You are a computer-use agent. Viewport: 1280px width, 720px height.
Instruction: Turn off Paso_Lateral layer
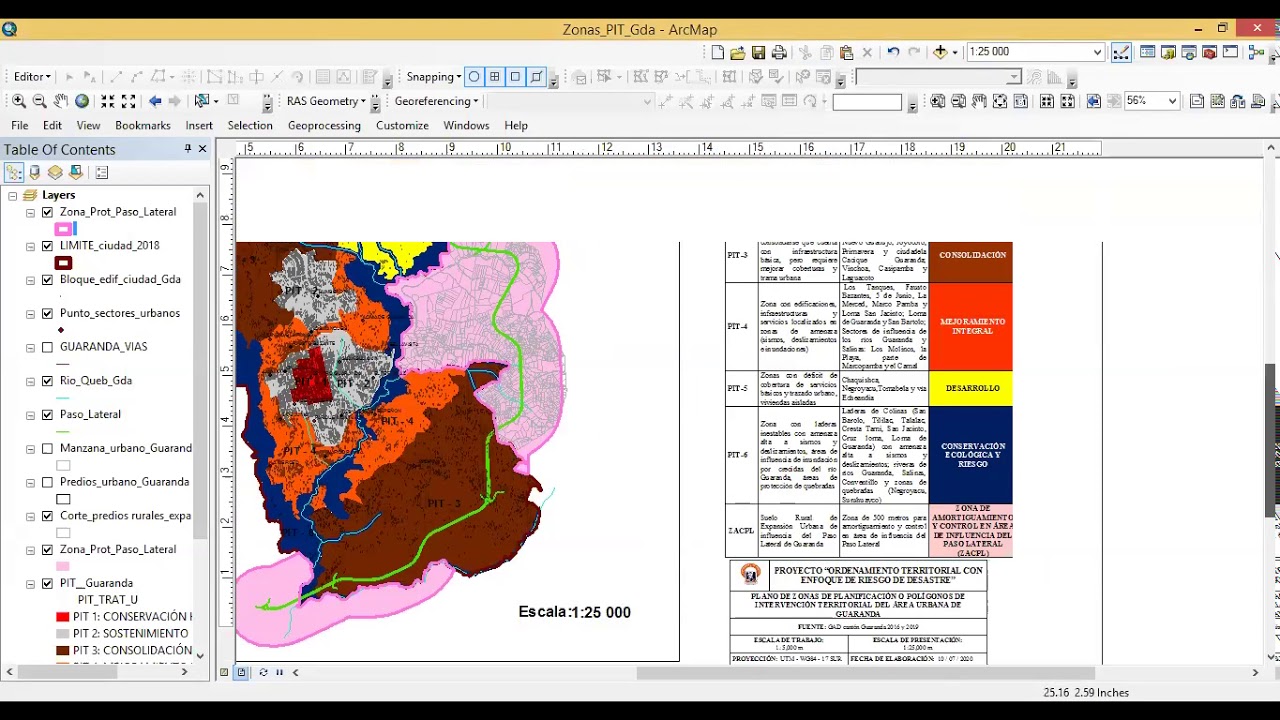coord(47,414)
